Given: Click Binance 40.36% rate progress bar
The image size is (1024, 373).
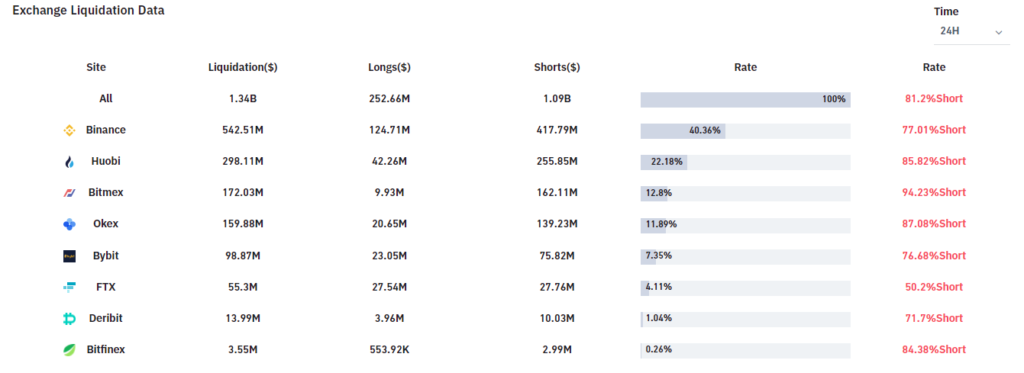Looking at the screenshot, I should click(x=745, y=131).
